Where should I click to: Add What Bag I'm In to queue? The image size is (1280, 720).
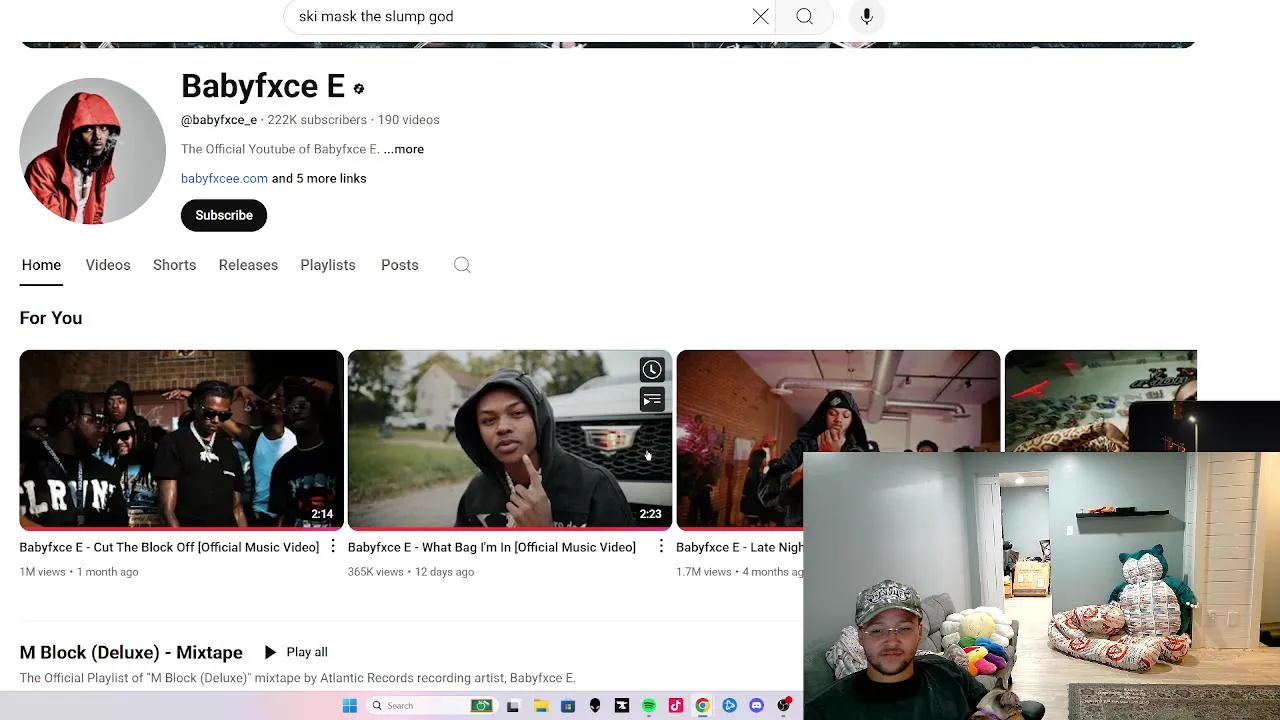(x=652, y=400)
